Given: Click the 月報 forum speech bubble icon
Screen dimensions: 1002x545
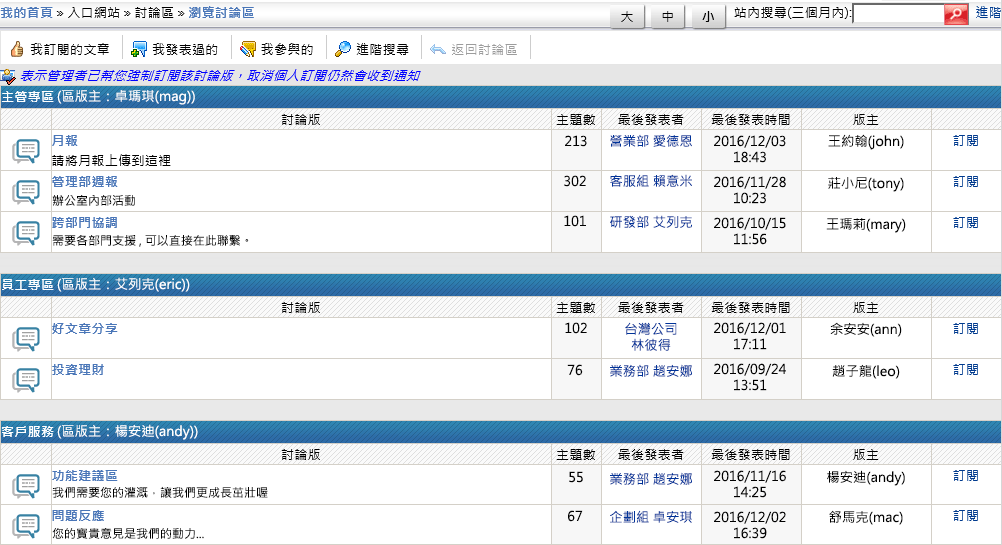Looking at the screenshot, I should coord(26,151).
